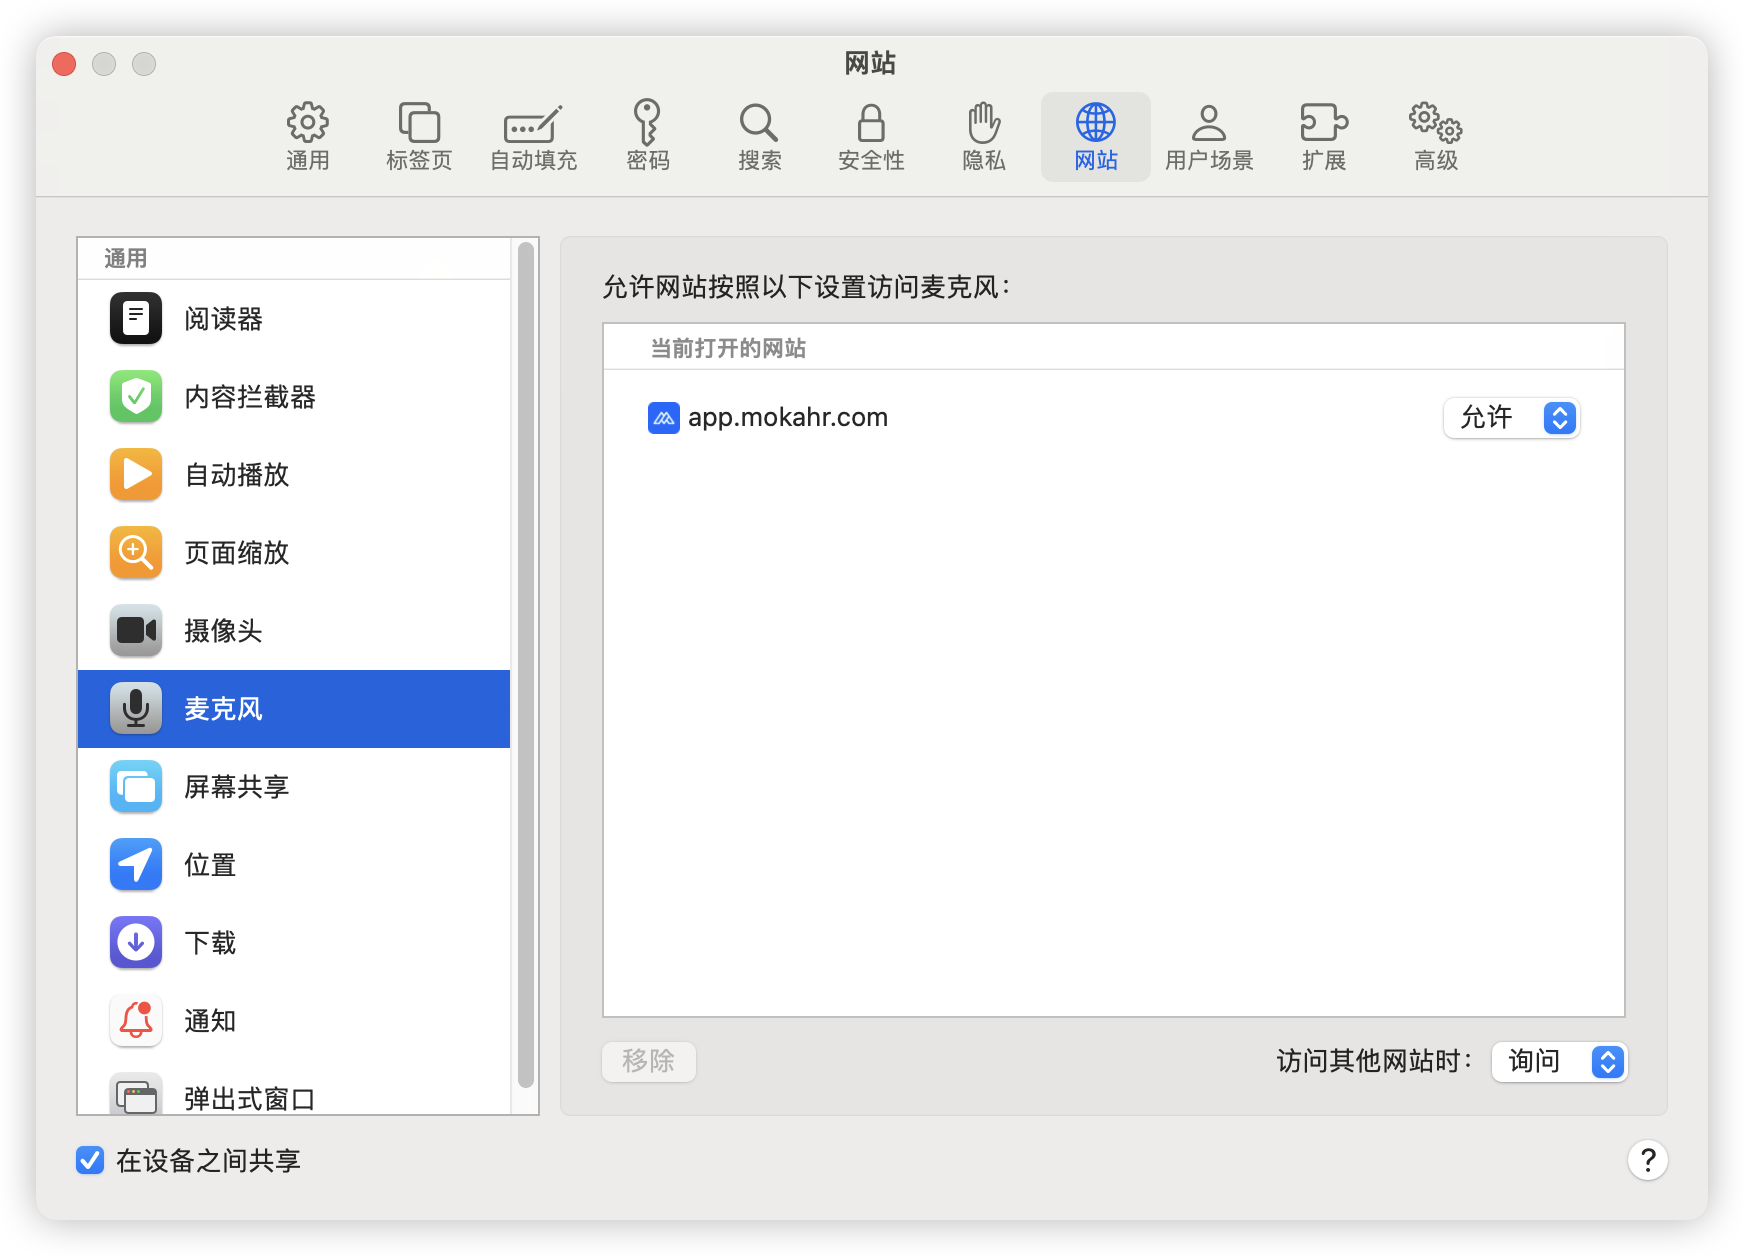The height and width of the screenshot is (1256, 1744).
Task: Open the 高级 advanced gears icon
Action: coord(1435,136)
